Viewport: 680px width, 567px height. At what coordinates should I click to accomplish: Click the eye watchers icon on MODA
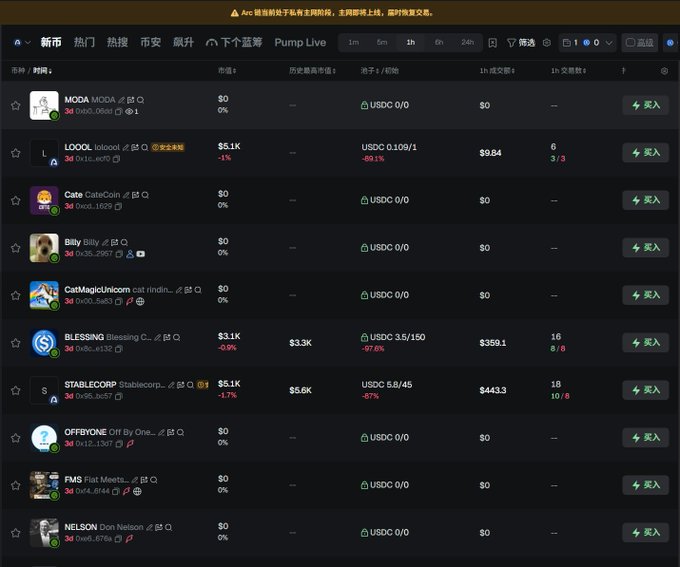point(129,111)
